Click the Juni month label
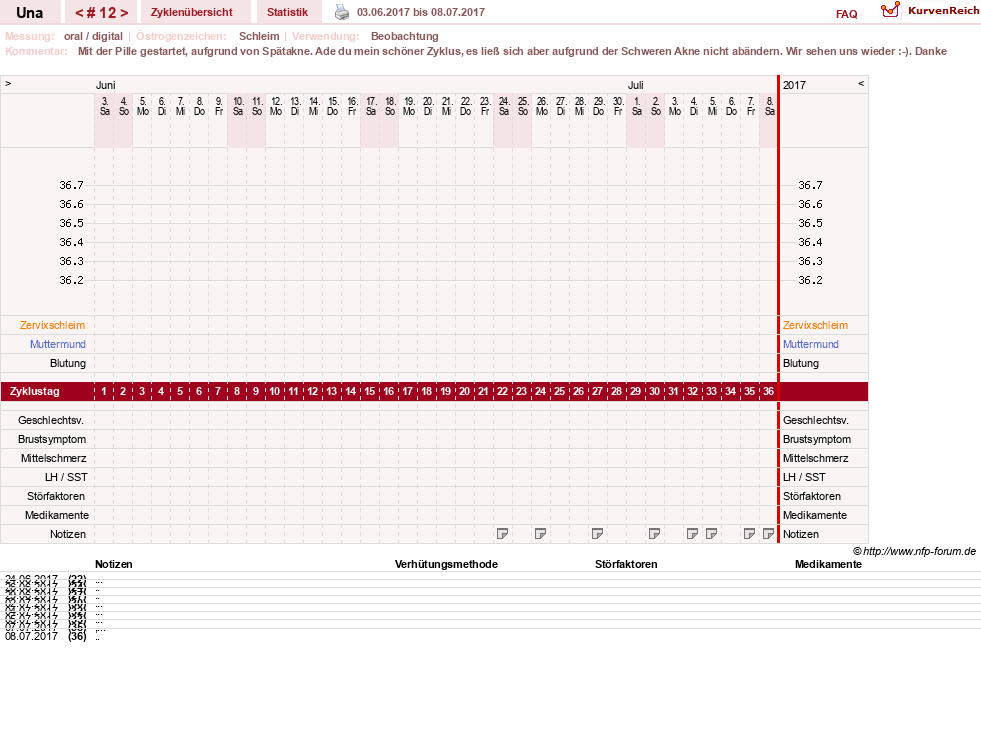 105,85
